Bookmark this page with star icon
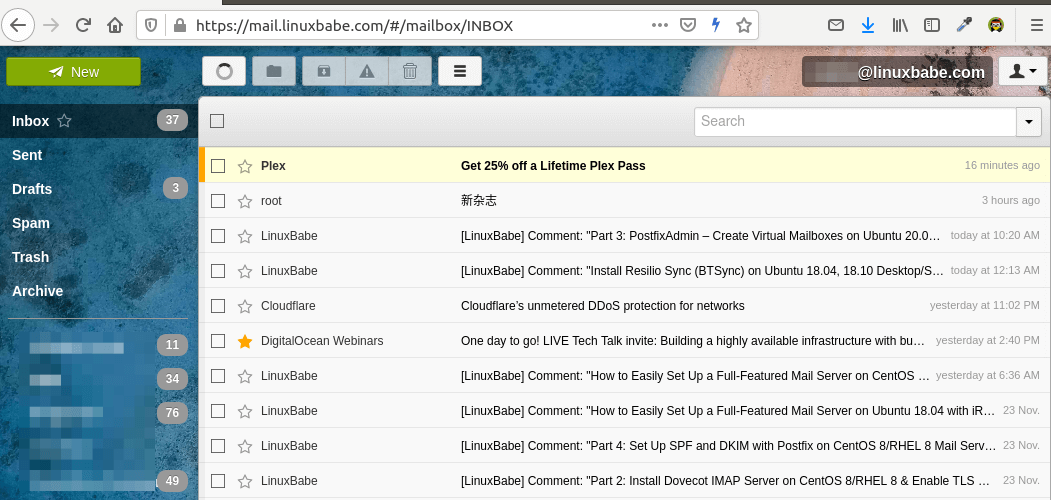 pos(743,25)
